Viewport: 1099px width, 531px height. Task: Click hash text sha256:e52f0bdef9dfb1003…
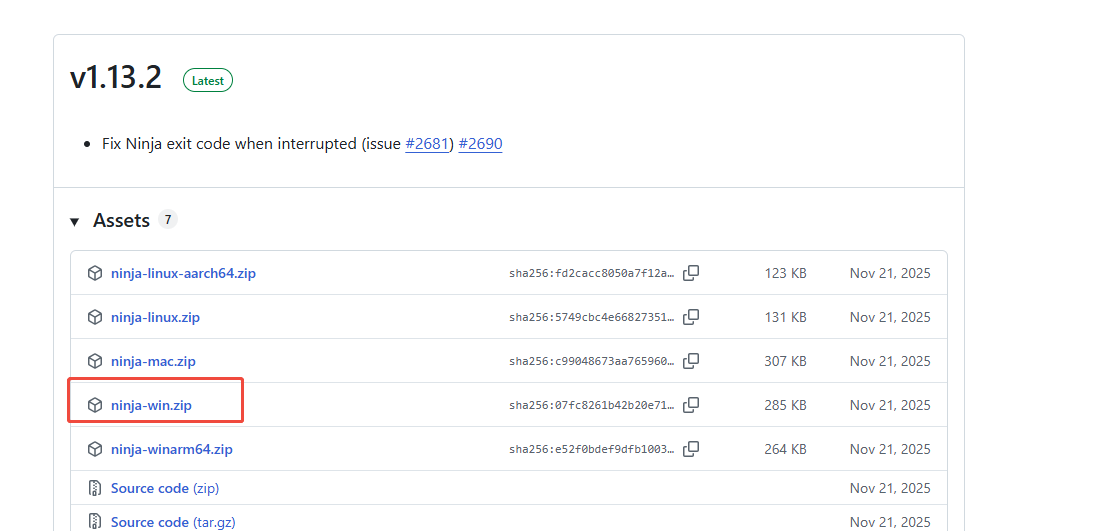click(x=592, y=450)
